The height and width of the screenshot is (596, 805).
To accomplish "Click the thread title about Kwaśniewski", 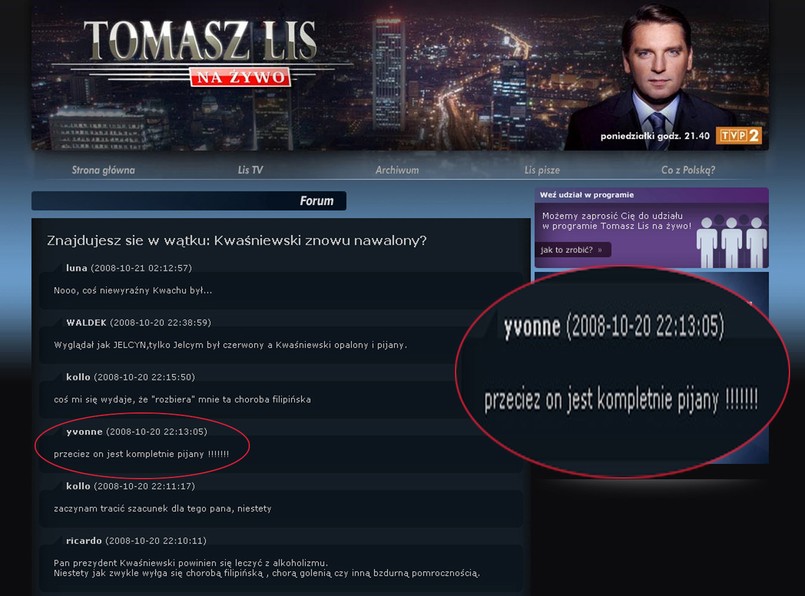I will pyautogui.click(x=237, y=240).
